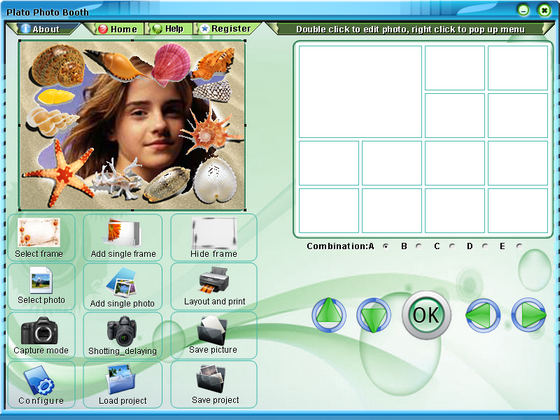Screen dimensions: 560x420
Task: Click the green right arrow button
Action: coord(529,315)
